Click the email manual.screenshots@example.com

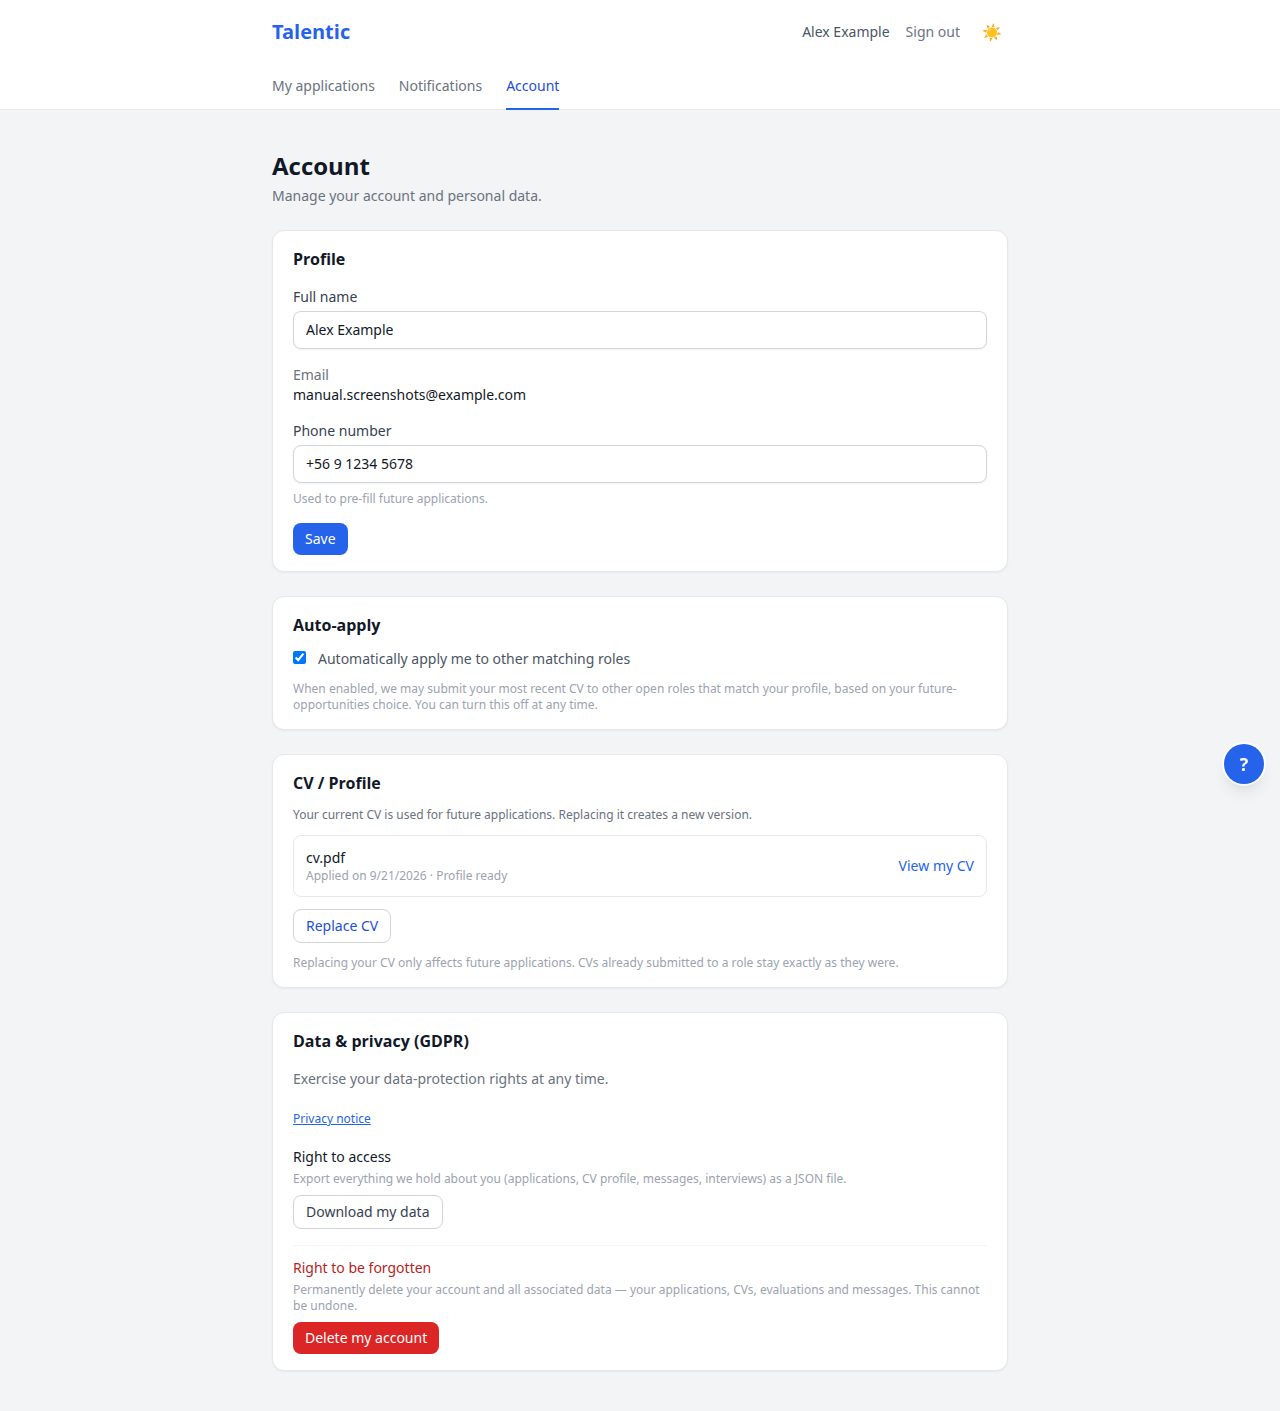click(409, 395)
